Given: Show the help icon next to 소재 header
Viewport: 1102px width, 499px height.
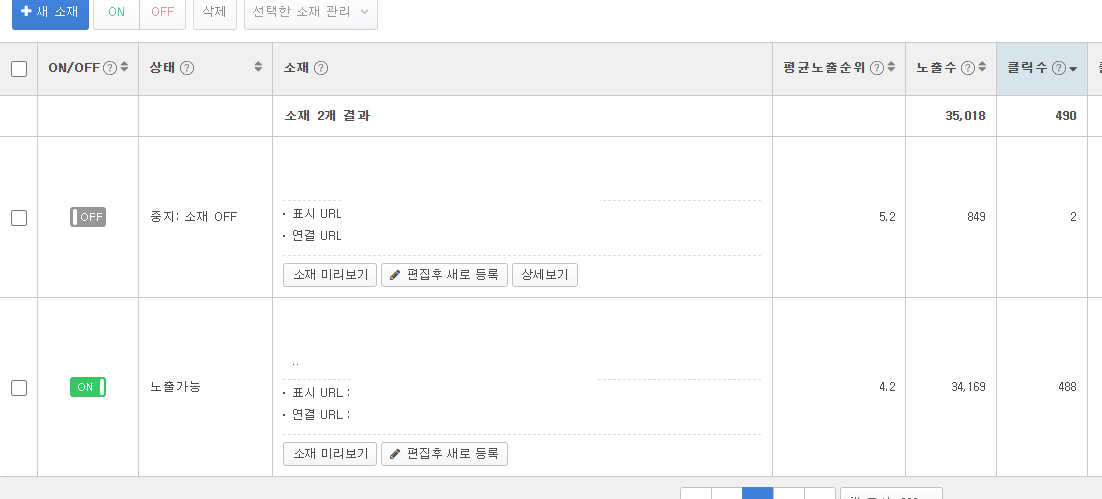Looking at the screenshot, I should point(321,68).
